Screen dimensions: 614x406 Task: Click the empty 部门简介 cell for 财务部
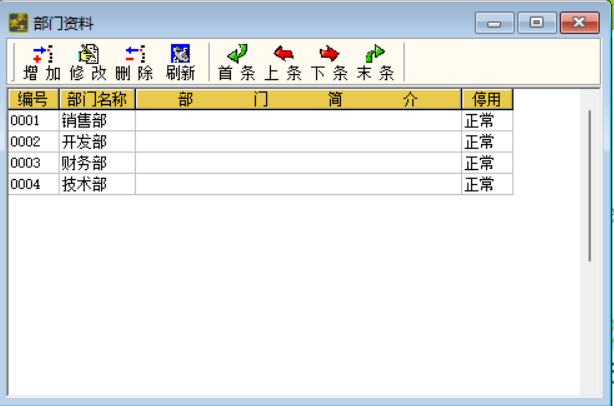[x=298, y=163]
